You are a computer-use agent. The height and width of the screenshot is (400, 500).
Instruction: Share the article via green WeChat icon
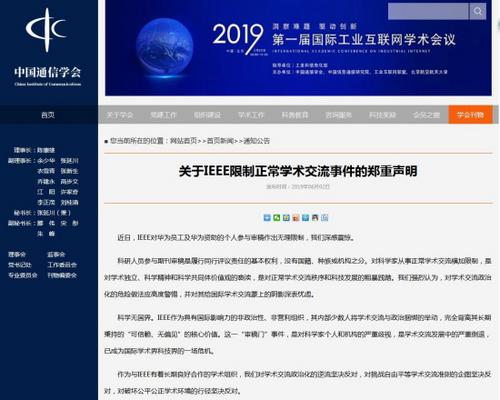(x=277, y=218)
